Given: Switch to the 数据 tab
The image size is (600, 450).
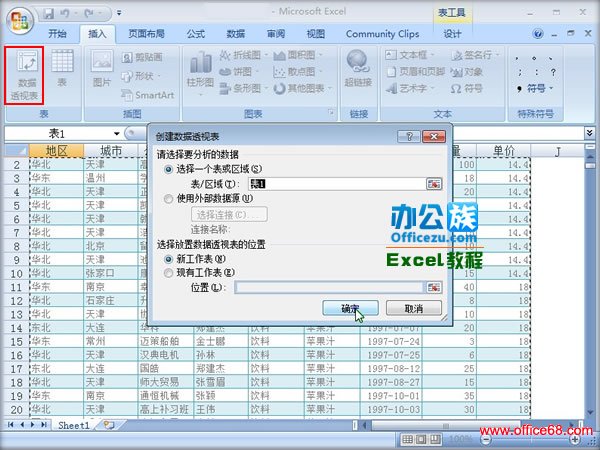Looking at the screenshot, I should [x=236, y=34].
